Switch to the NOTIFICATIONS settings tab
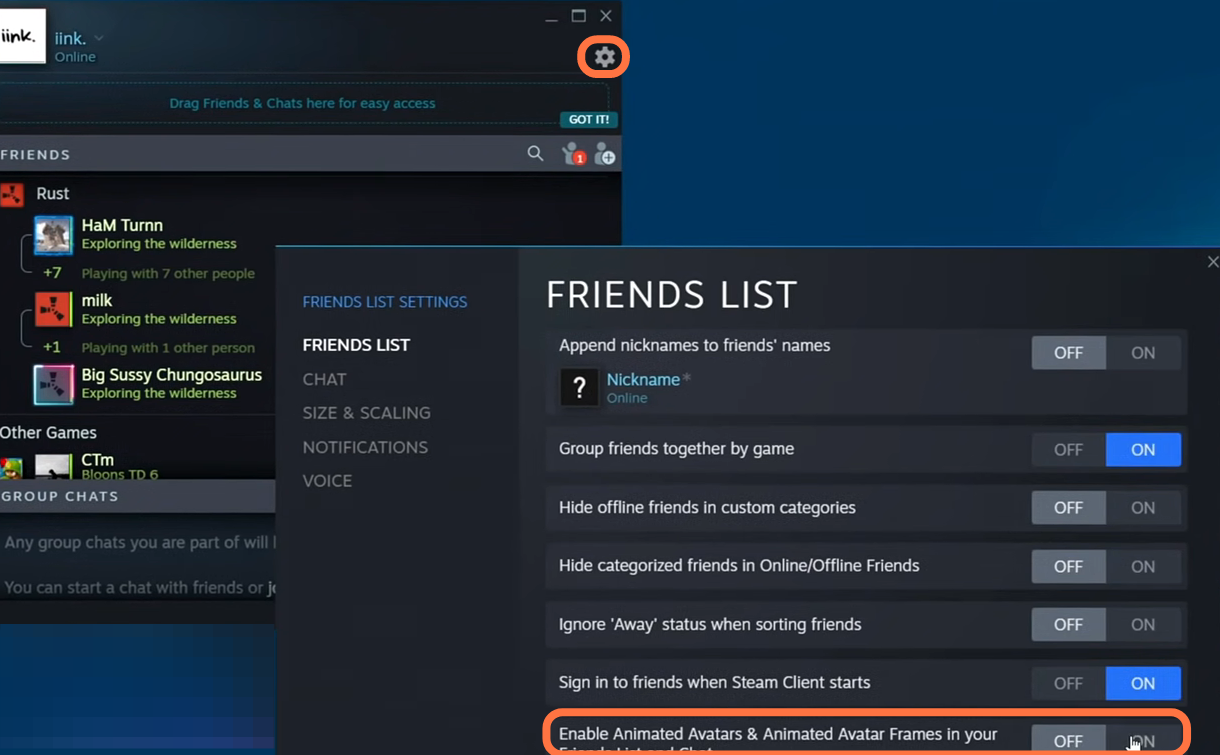The image size is (1220, 755). click(365, 447)
